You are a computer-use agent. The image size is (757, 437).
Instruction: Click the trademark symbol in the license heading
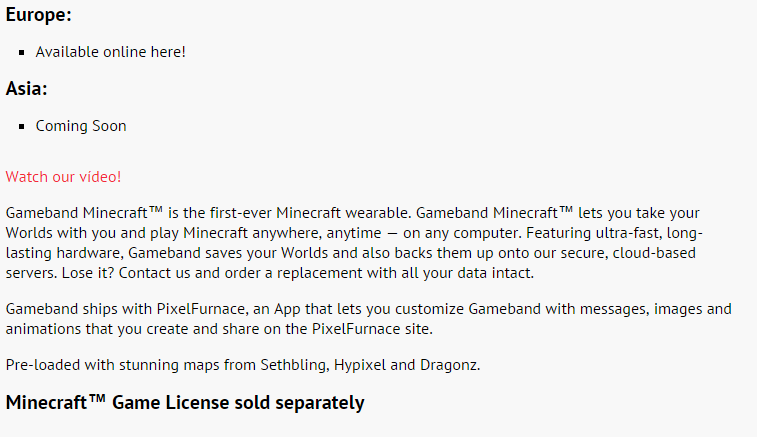coord(97,398)
